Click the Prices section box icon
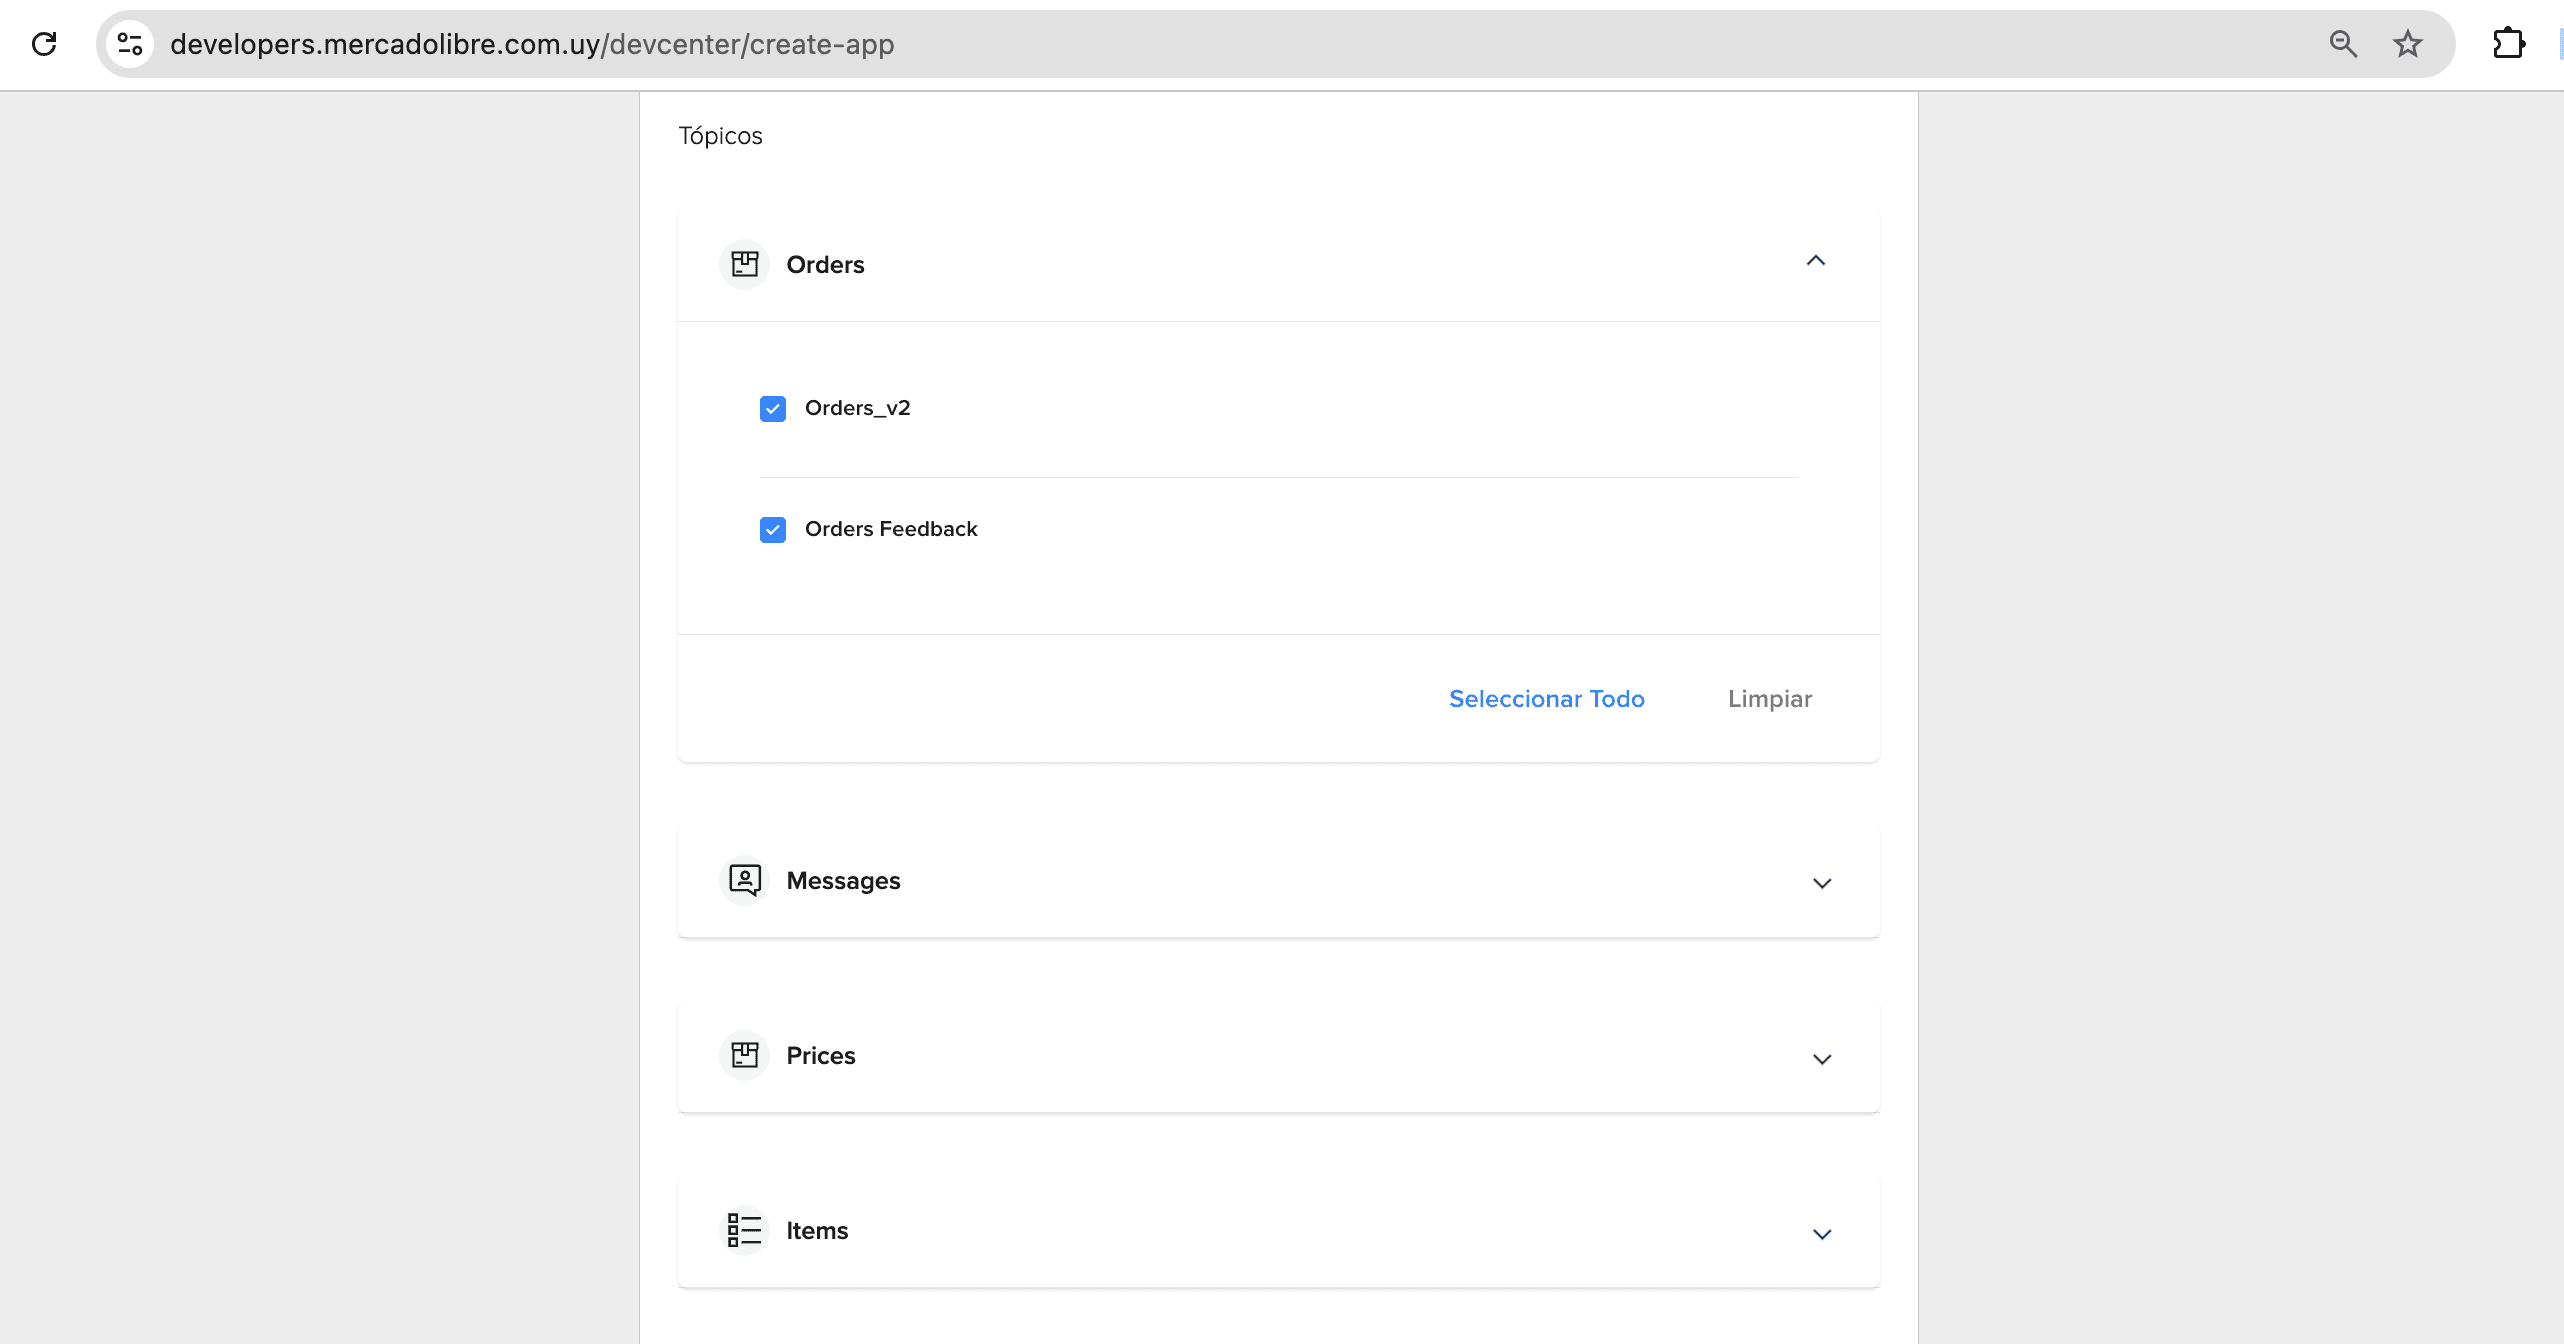 pyautogui.click(x=744, y=1055)
